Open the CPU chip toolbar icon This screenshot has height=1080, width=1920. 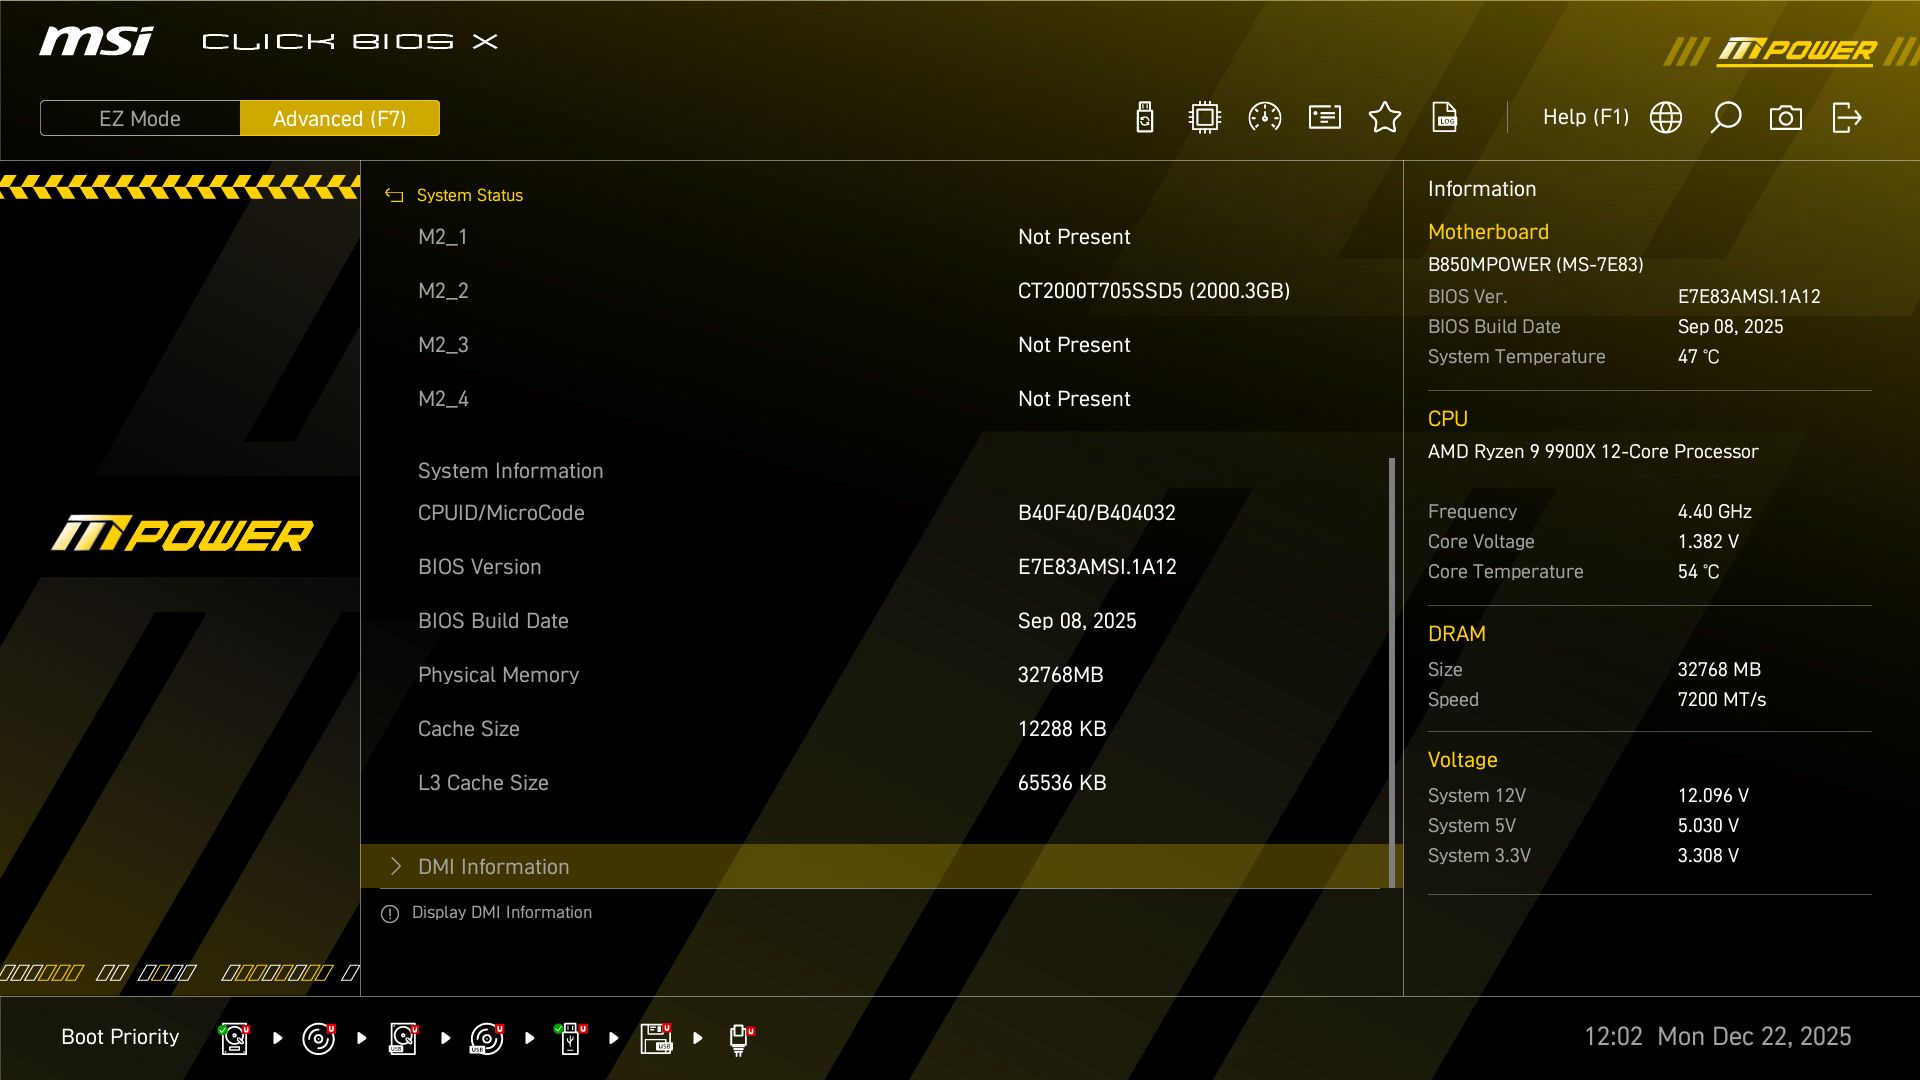pyautogui.click(x=1204, y=117)
